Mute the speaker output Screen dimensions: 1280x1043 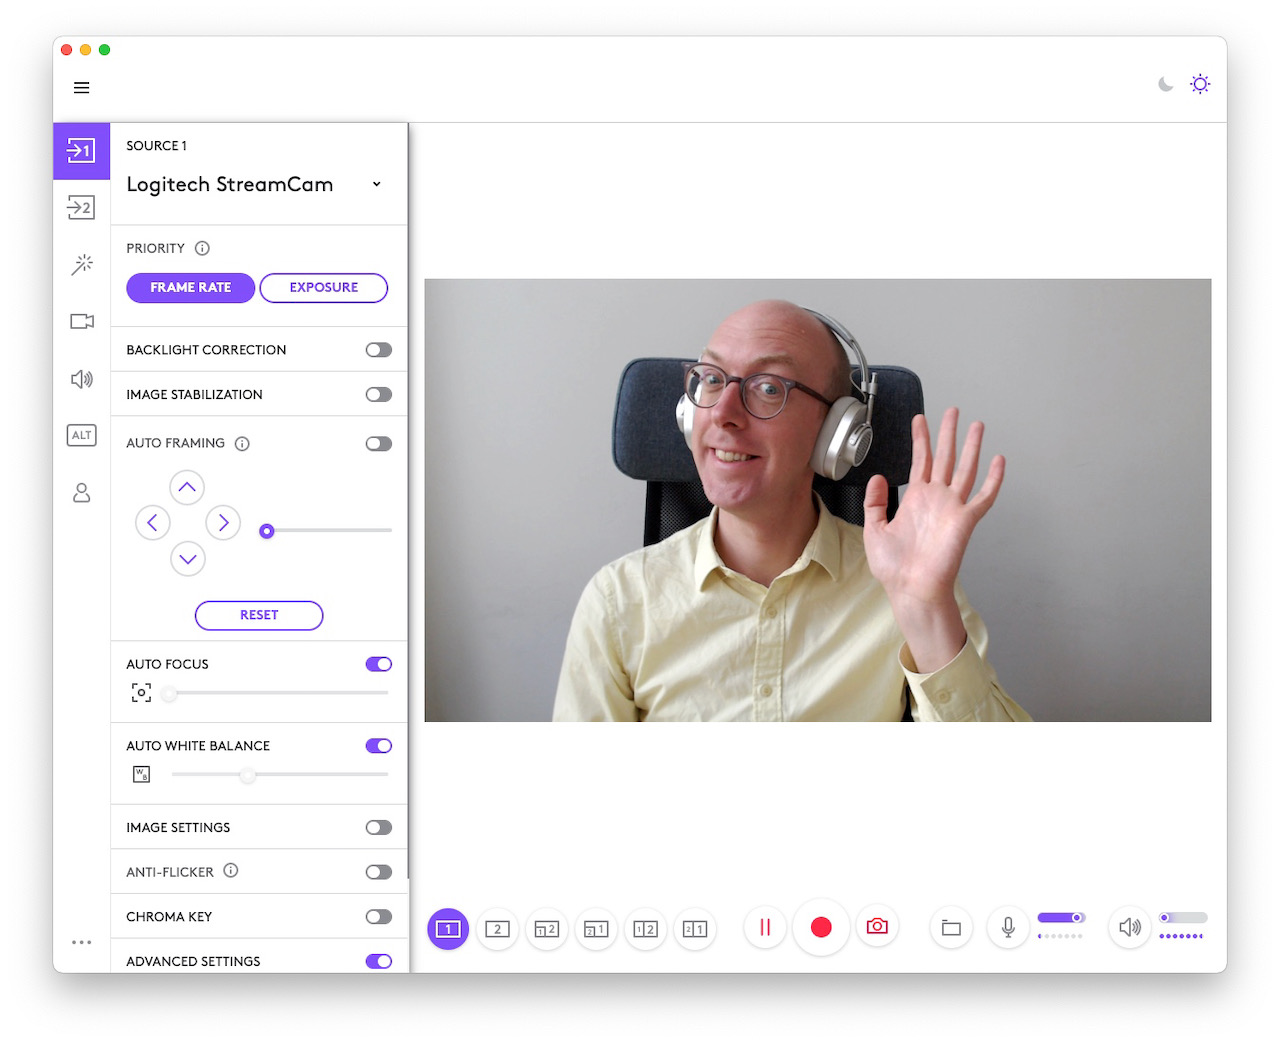[x=1130, y=929]
